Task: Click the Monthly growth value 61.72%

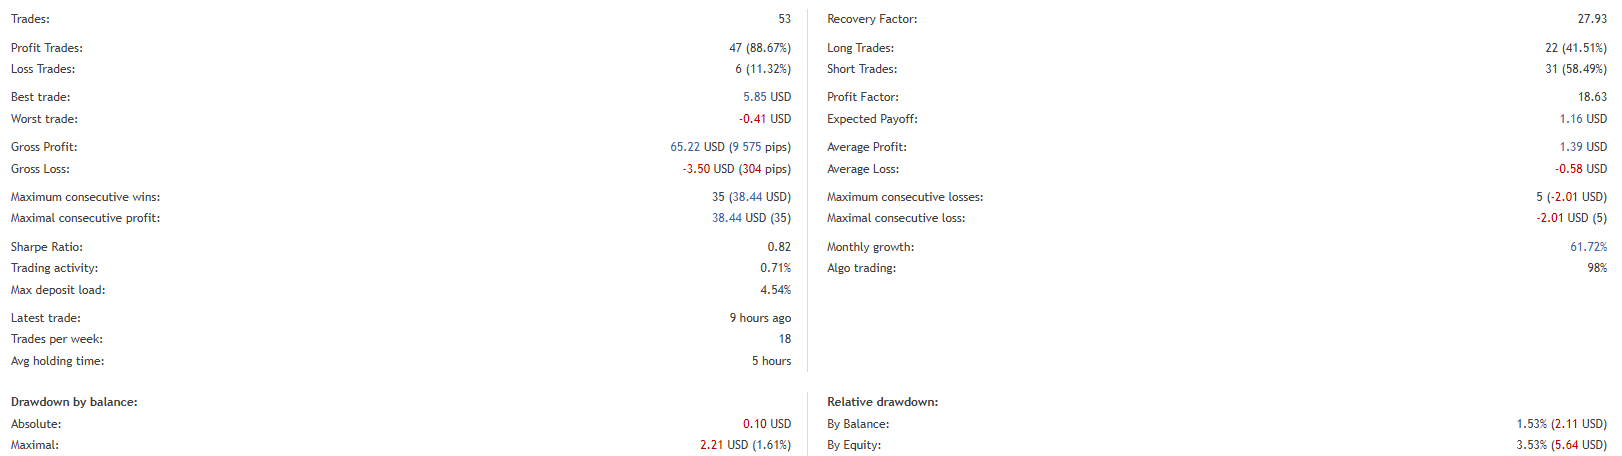Action: (1588, 247)
